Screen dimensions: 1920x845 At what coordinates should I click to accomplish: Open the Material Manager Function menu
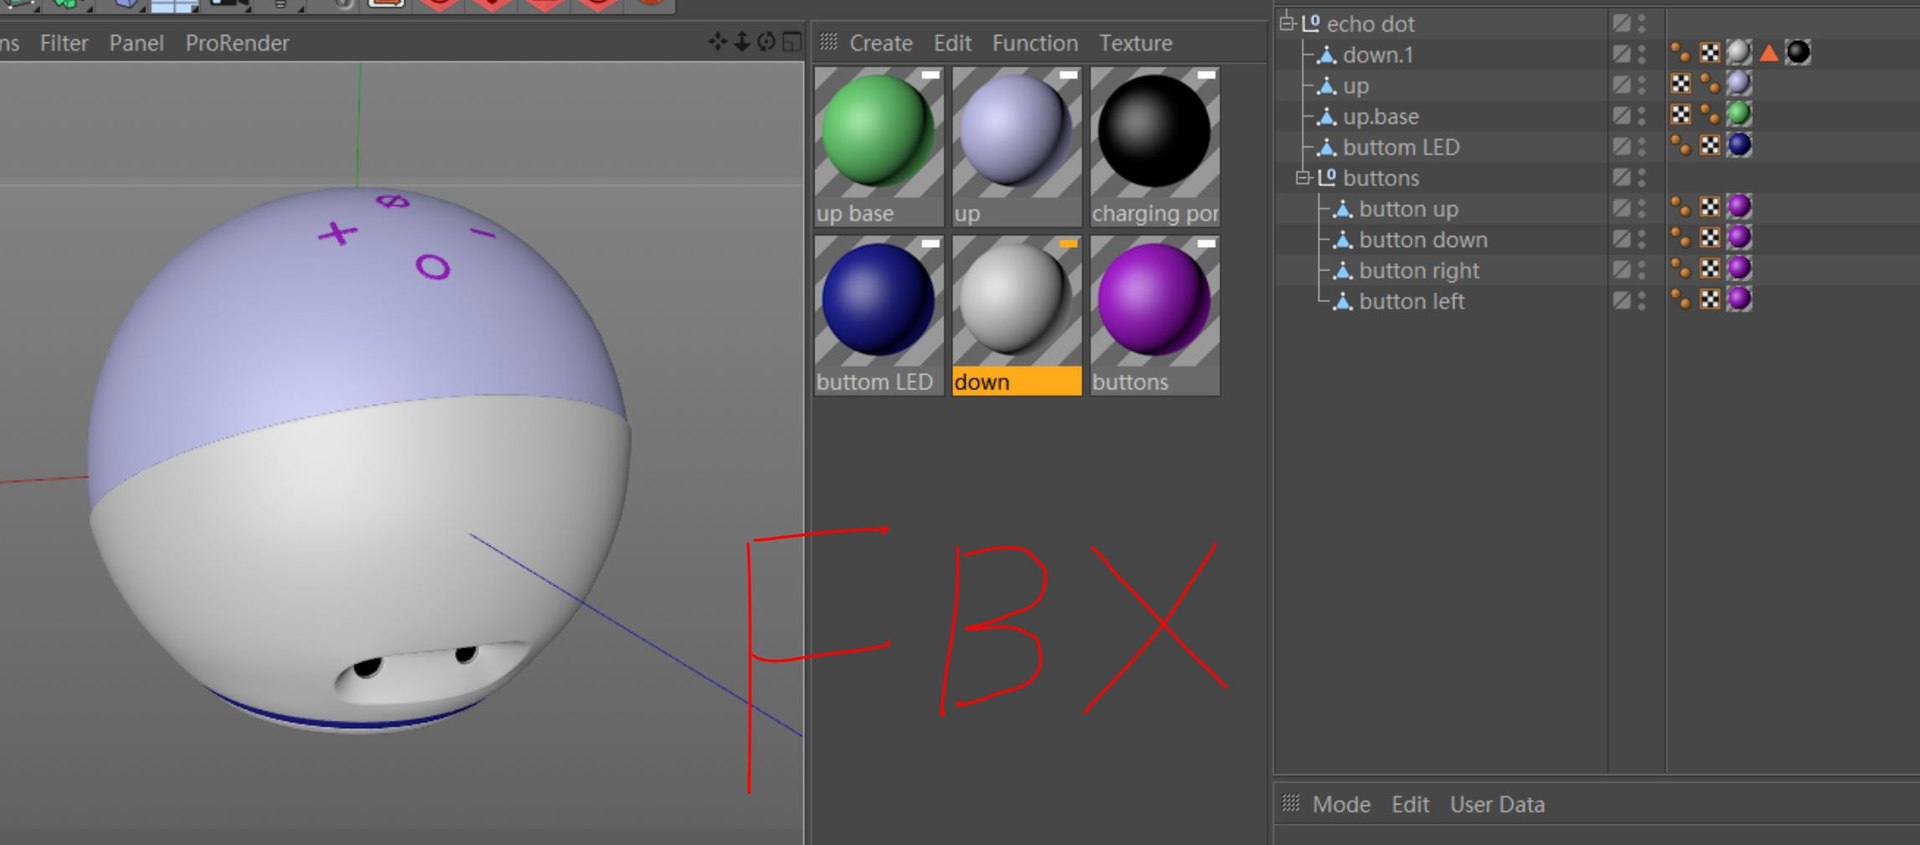pyautogui.click(x=1035, y=43)
